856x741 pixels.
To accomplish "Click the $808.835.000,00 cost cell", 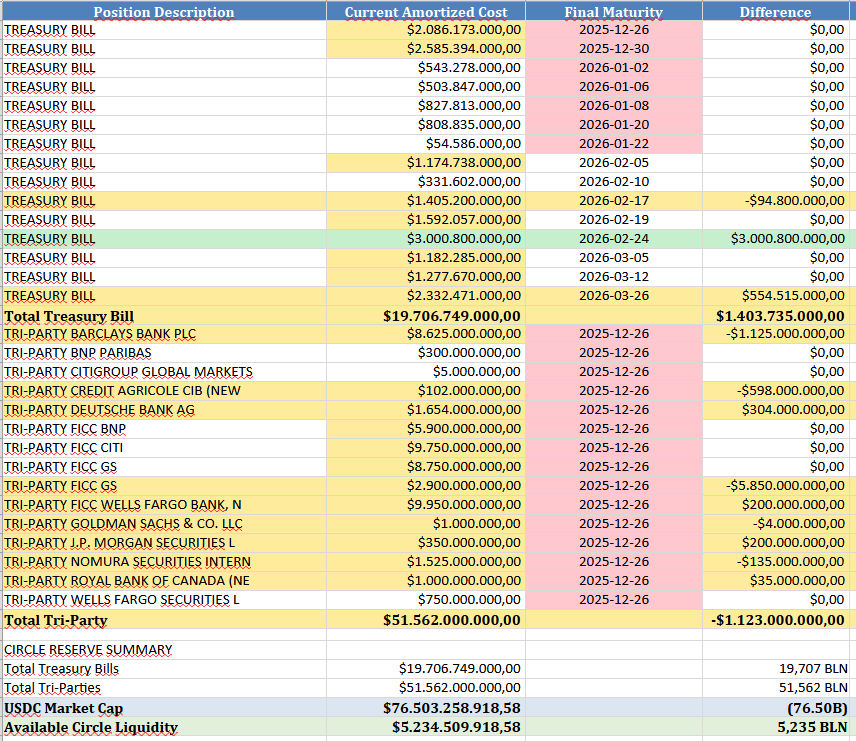I will pos(426,125).
